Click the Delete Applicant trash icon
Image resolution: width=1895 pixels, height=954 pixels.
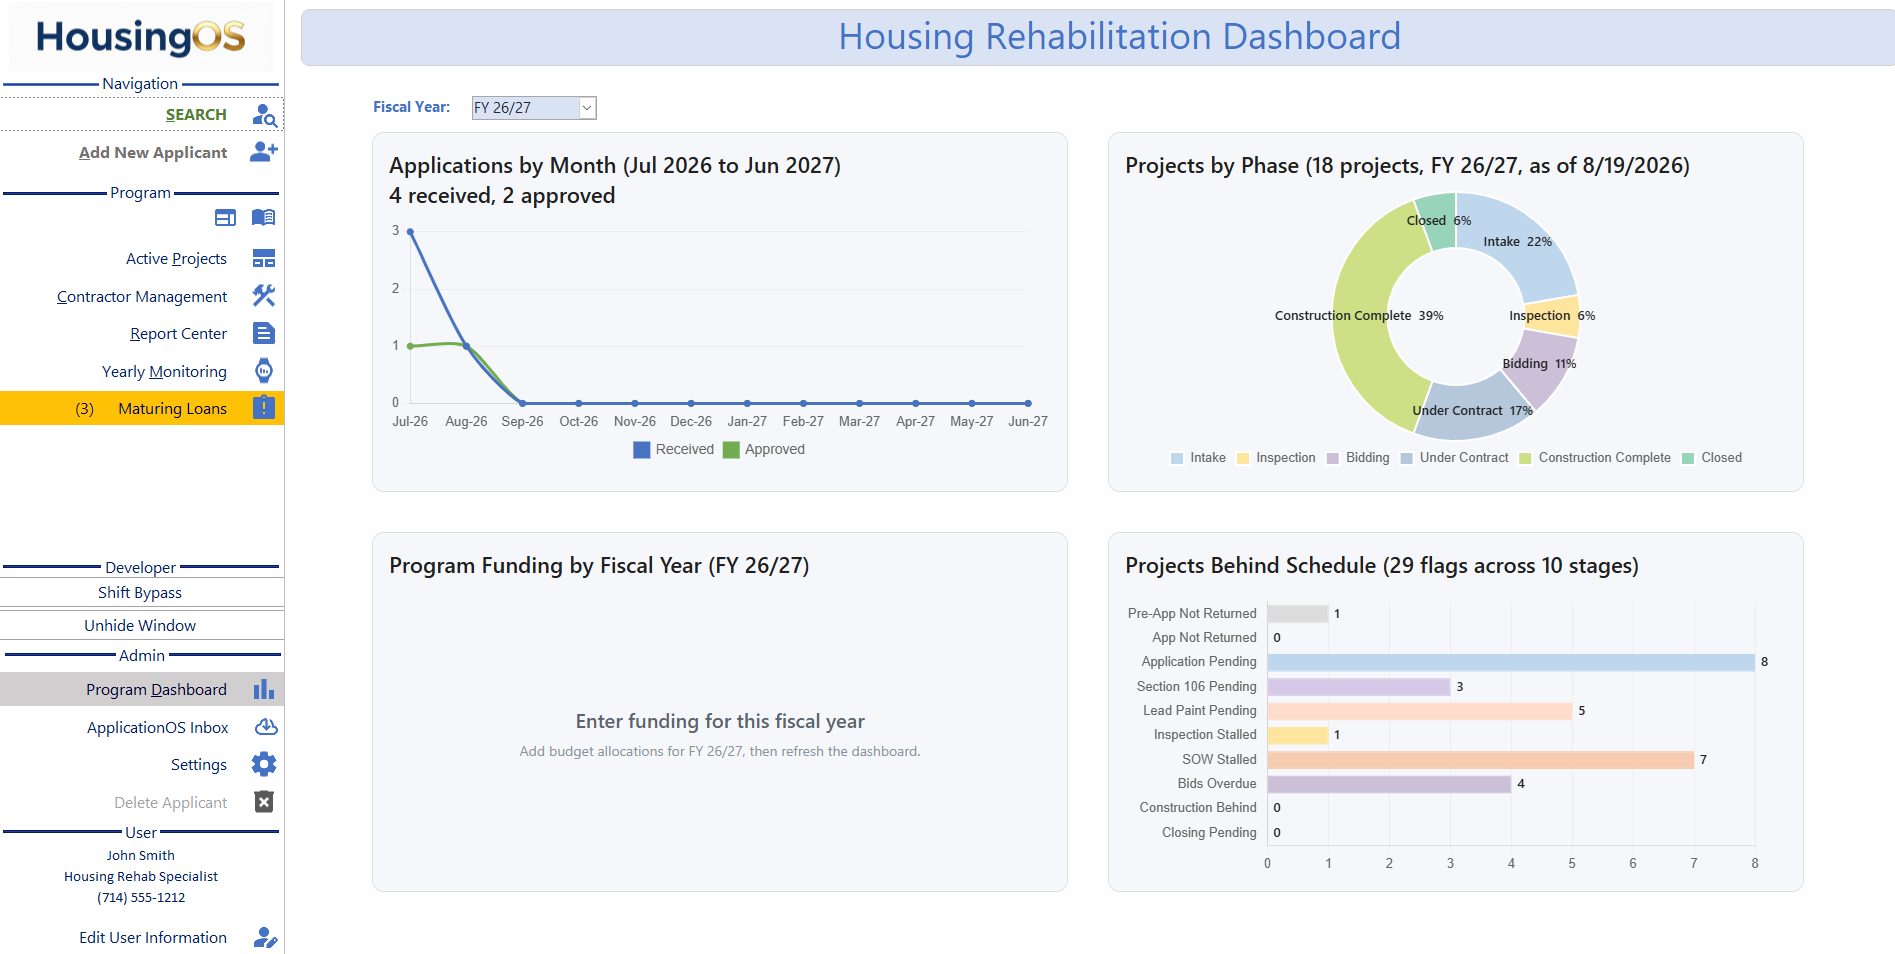pos(264,802)
